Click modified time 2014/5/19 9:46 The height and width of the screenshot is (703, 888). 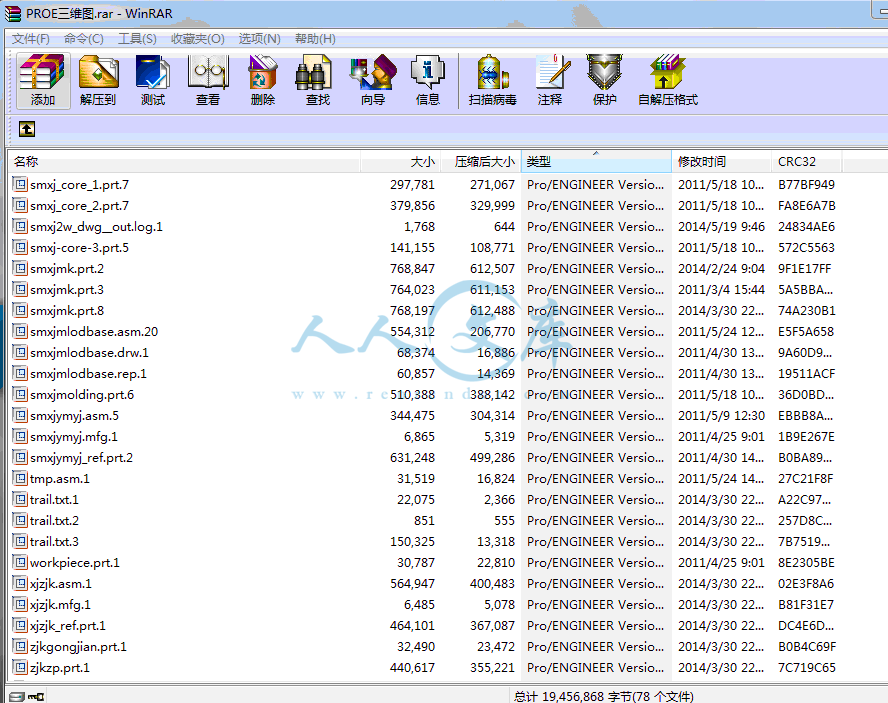tap(722, 227)
